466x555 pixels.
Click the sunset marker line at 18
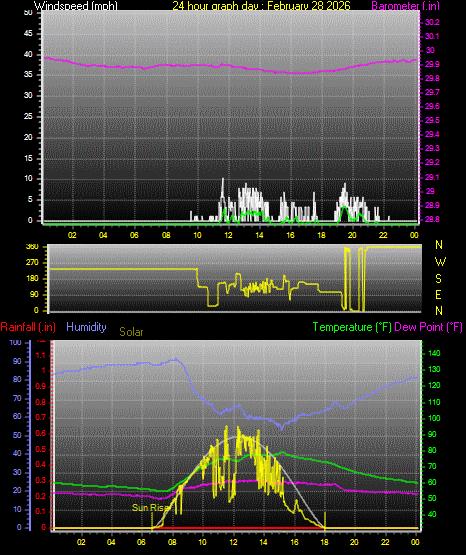click(x=325, y=520)
